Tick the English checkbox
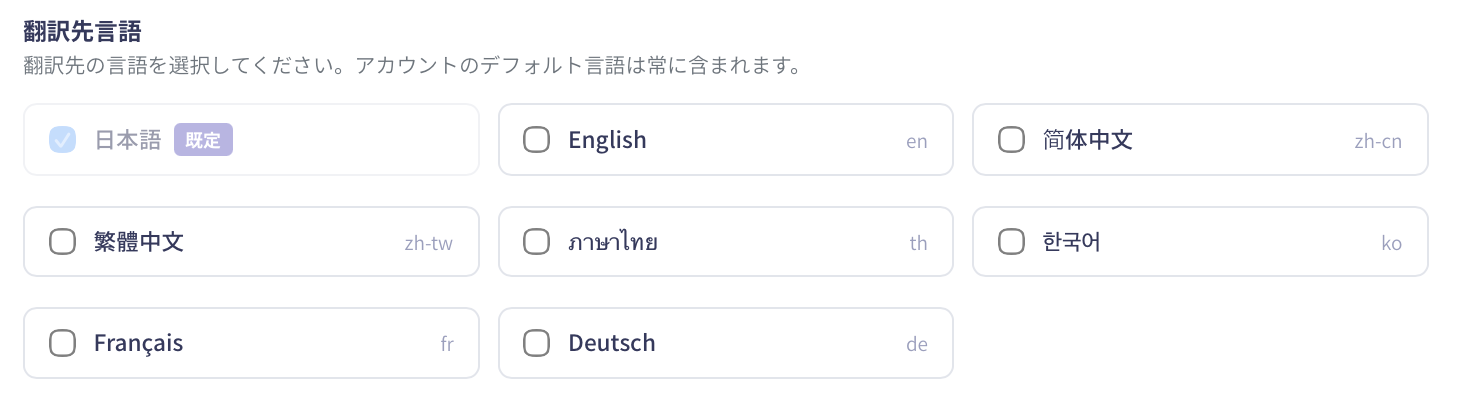 (537, 140)
